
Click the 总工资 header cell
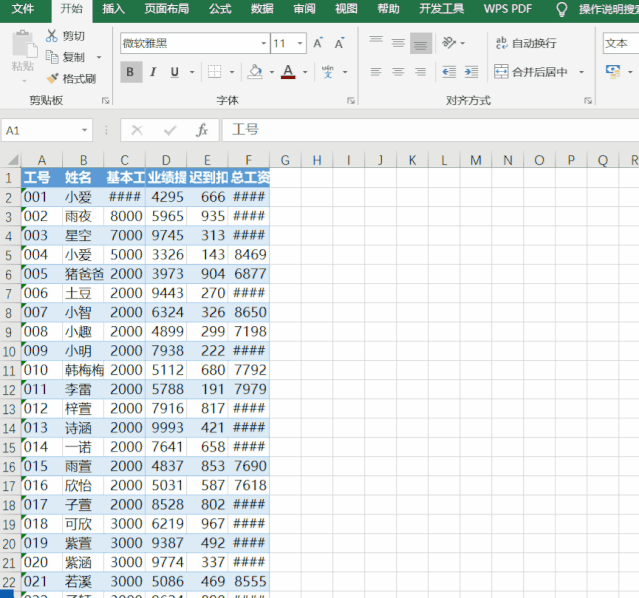click(249, 177)
